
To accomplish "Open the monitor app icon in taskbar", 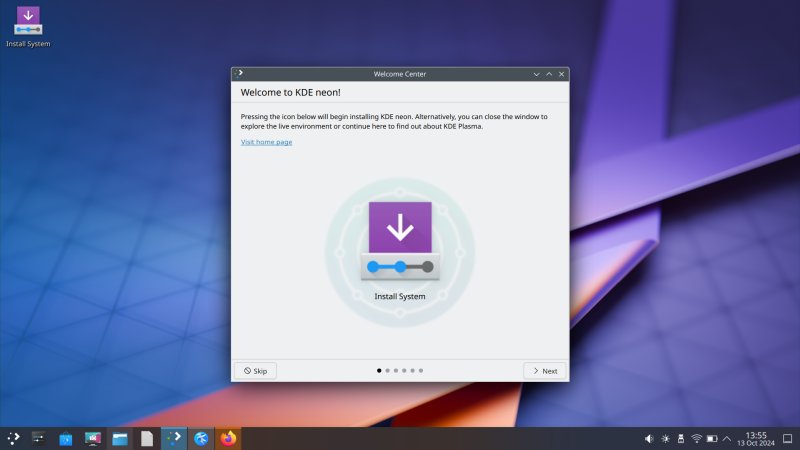I will [93, 438].
